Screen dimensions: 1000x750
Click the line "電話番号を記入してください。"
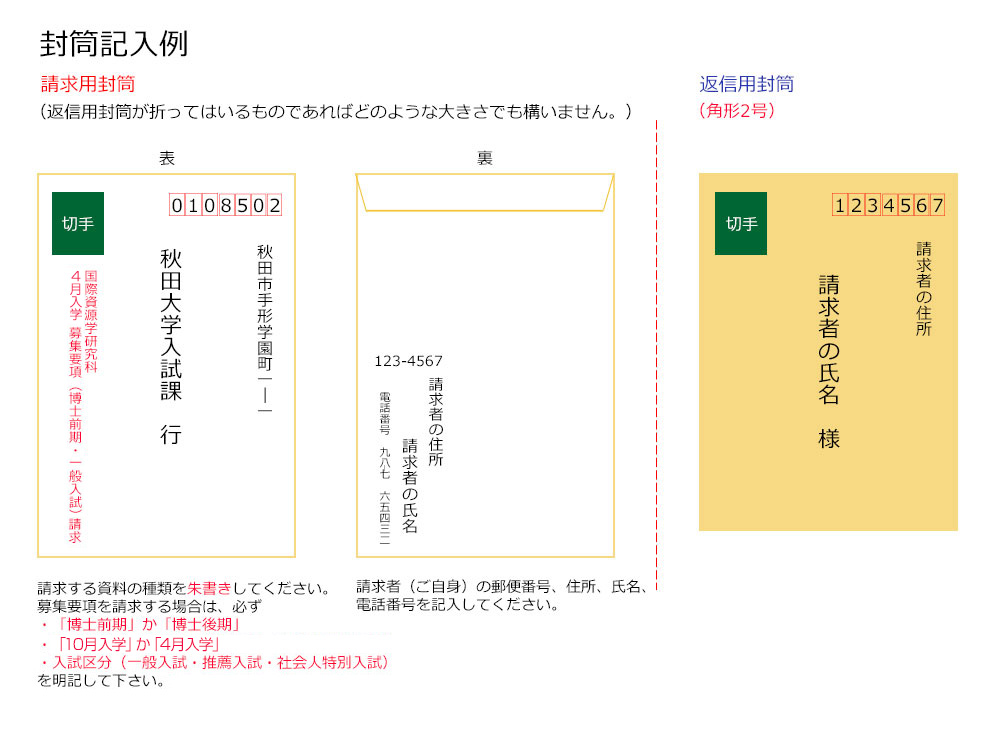[457, 605]
